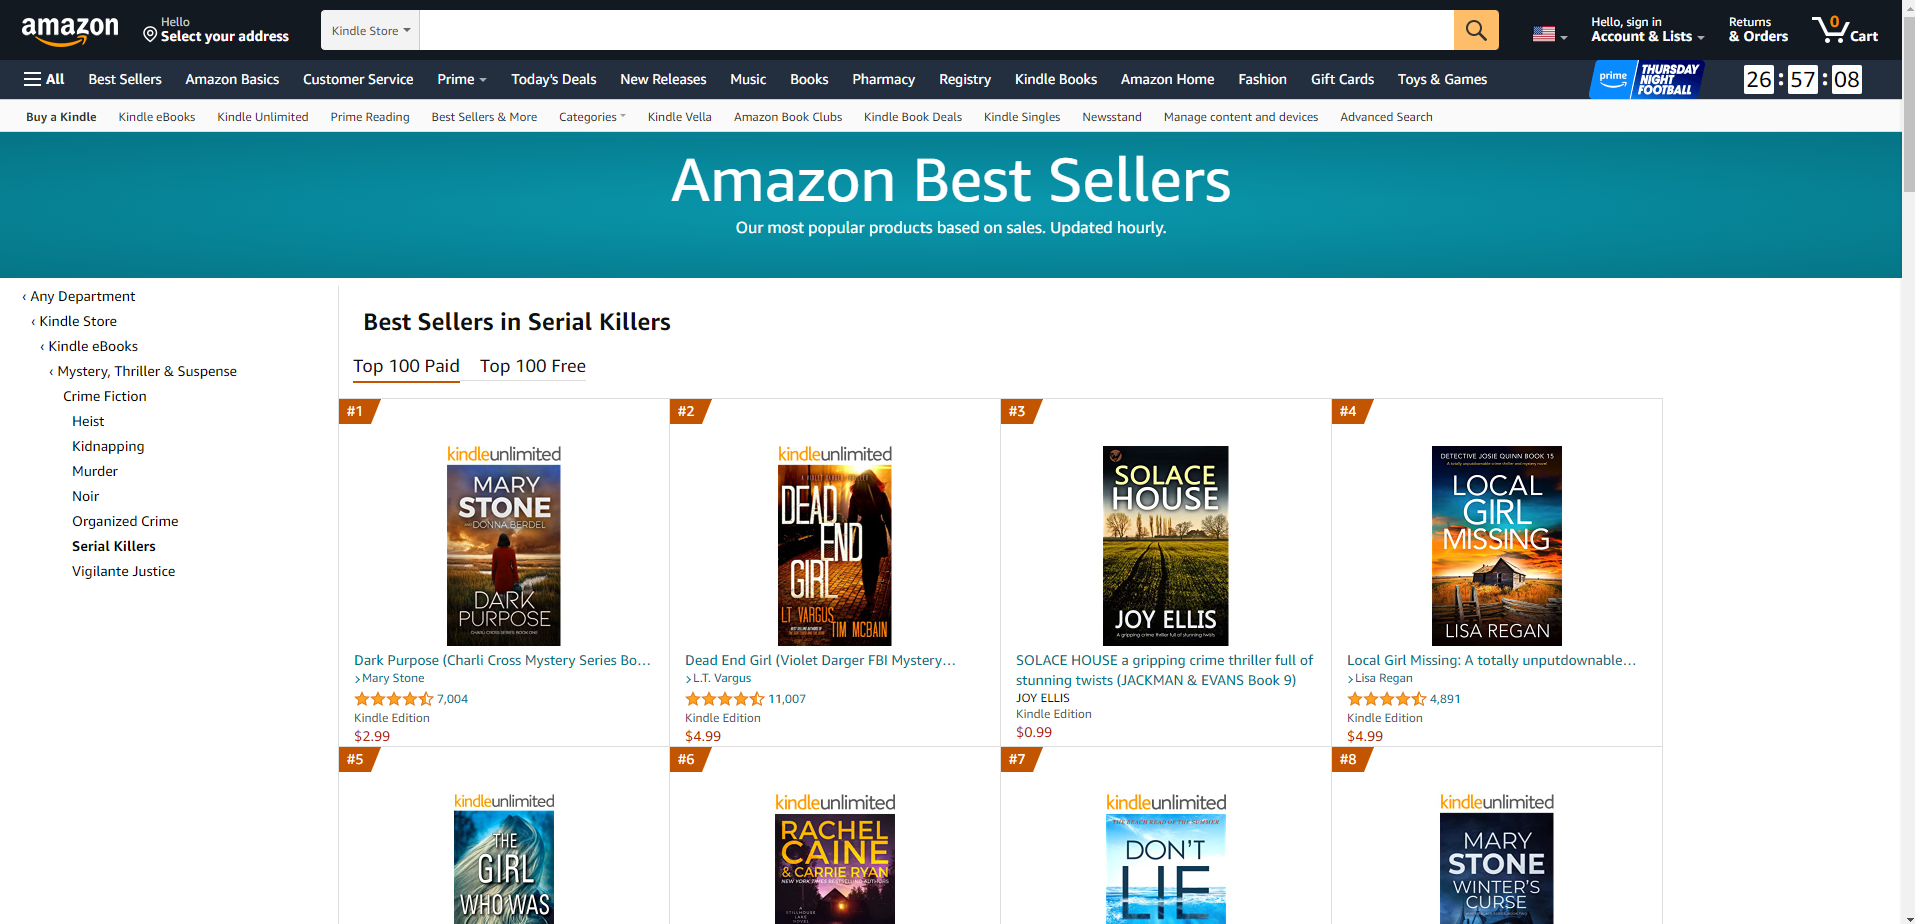Go back to Mystery, Thriller & Suspense

pos(147,371)
